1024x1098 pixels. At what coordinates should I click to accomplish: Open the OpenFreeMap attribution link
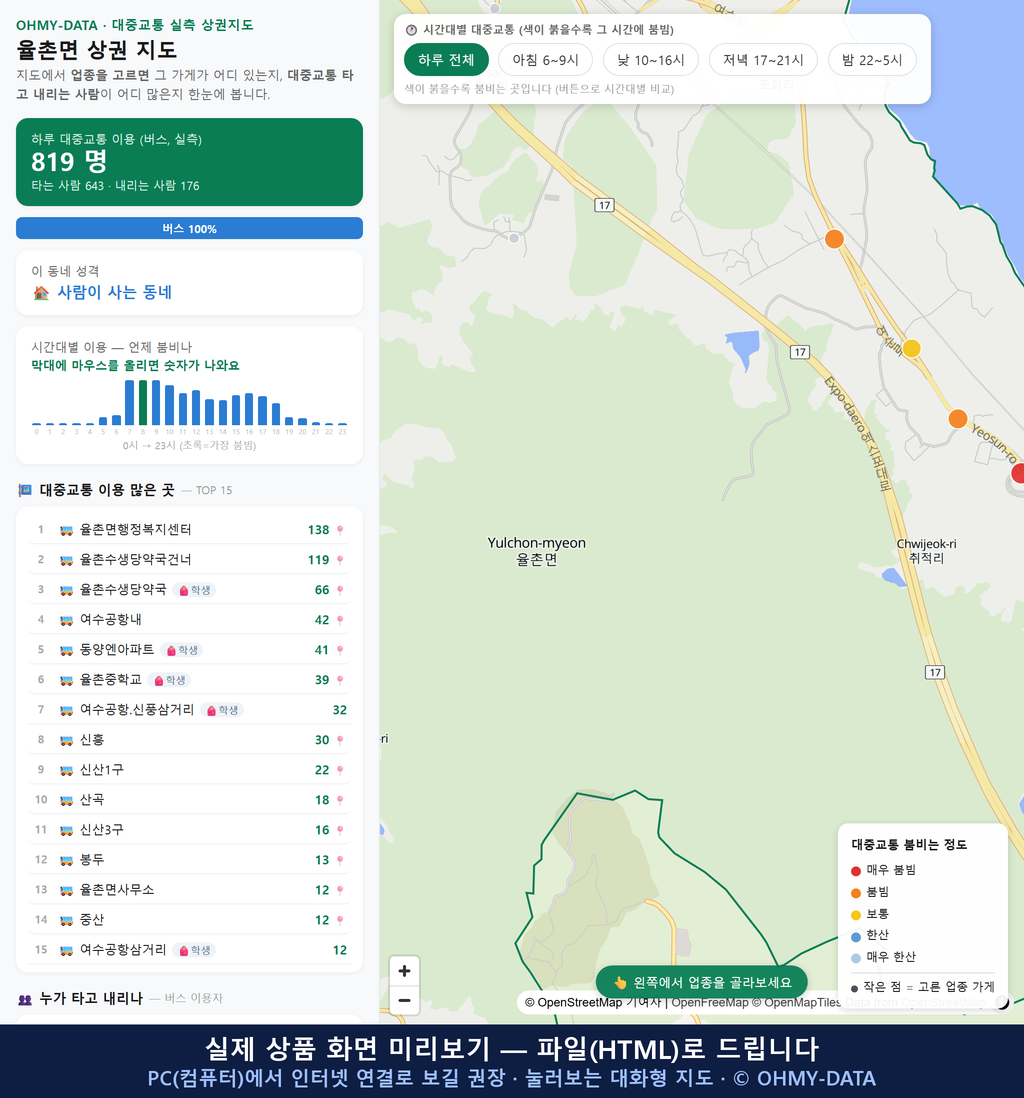(710, 1003)
